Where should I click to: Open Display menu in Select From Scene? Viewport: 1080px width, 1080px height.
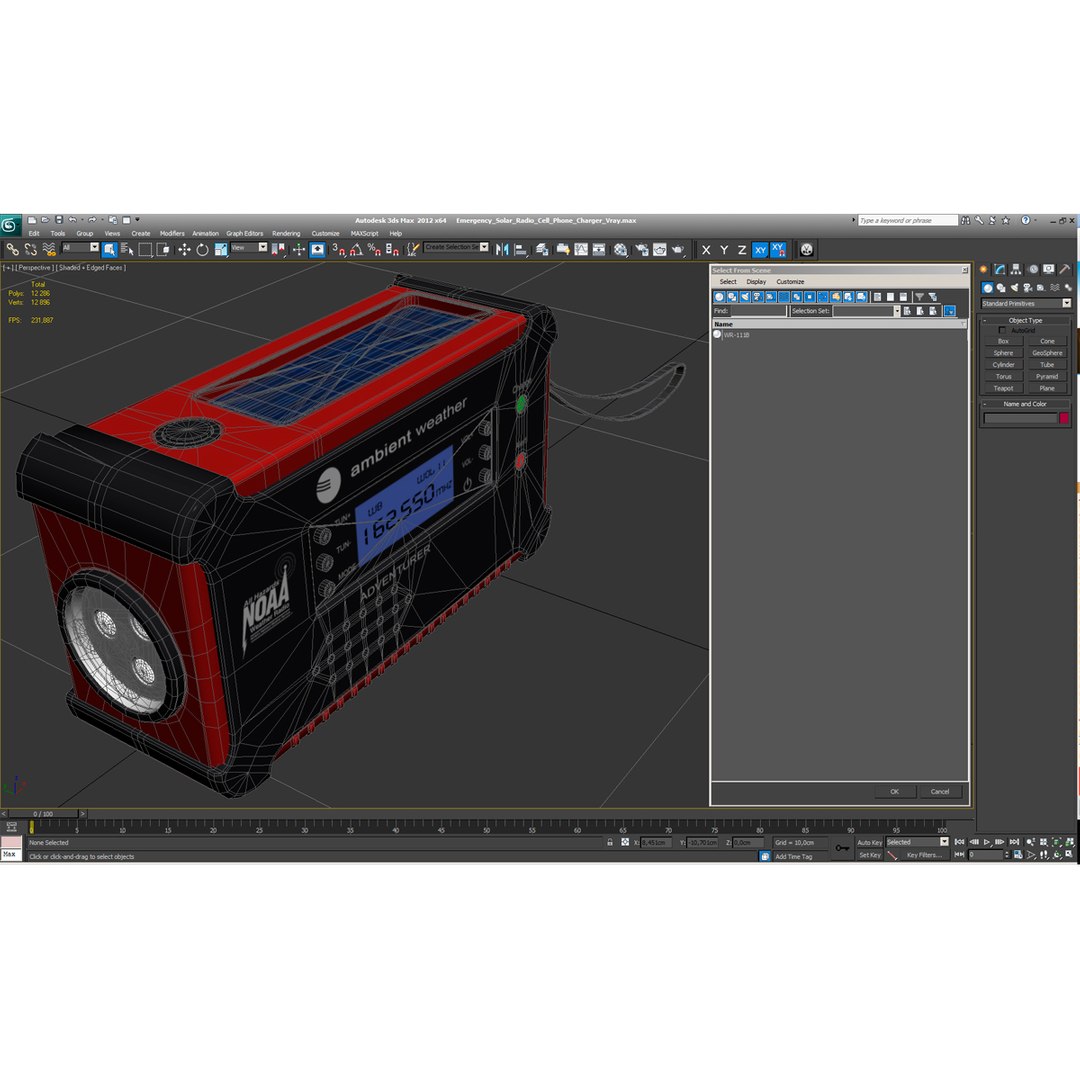756,282
